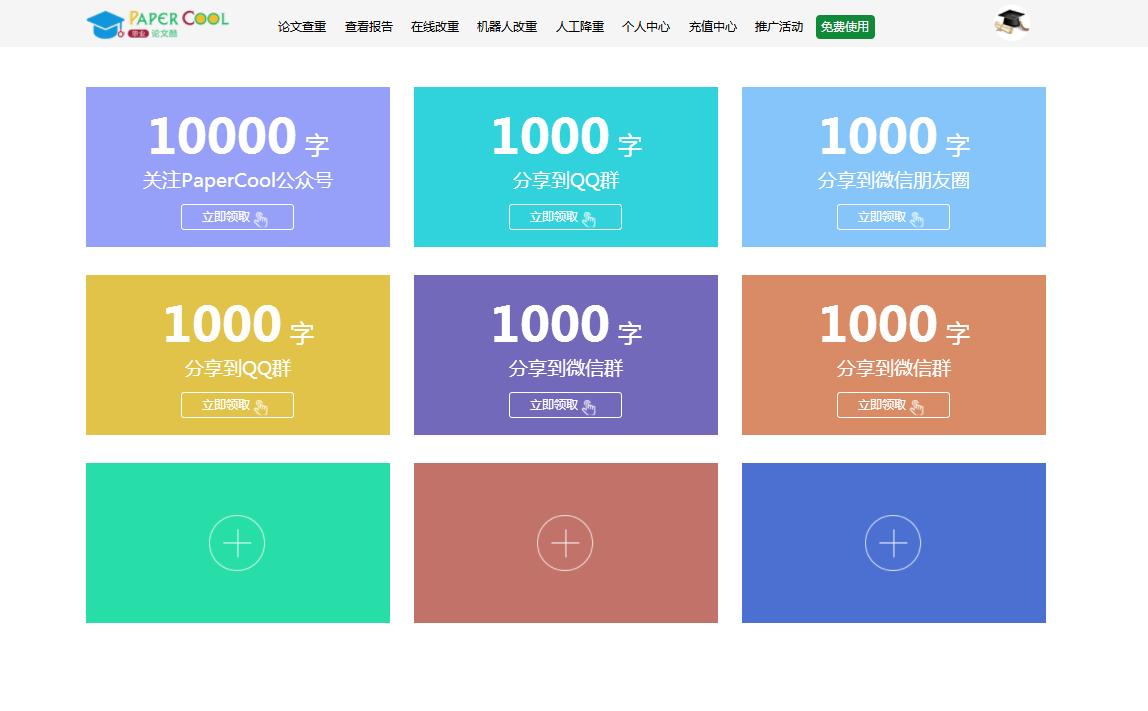This screenshot has width=1148, height=711.
Task: Click the 10000 字 heading
Action: click(x=239, y=137)
